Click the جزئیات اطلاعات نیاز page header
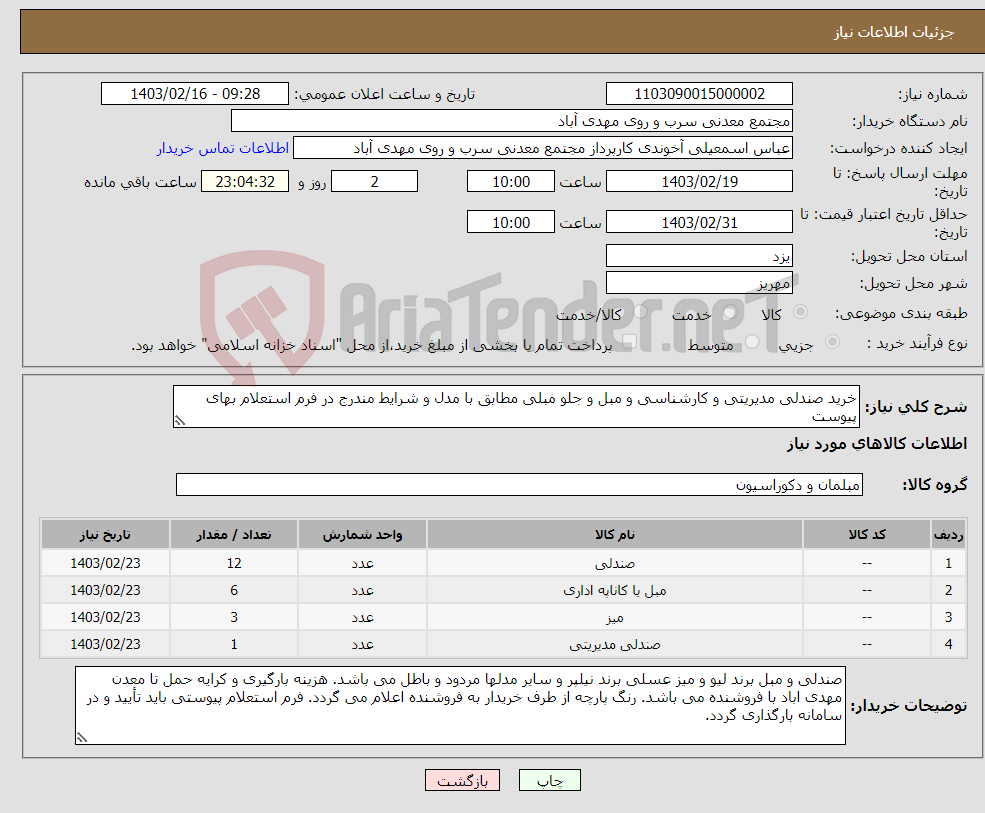 (893, 32)
